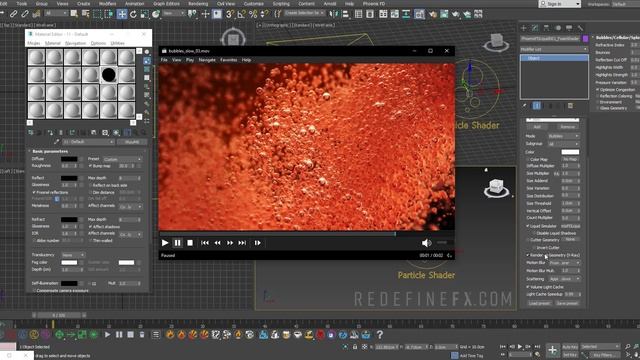Open the Favorites menu in media player
This screenshot has height=360, width=640.
pyautogui.click(x=229, y=60)
